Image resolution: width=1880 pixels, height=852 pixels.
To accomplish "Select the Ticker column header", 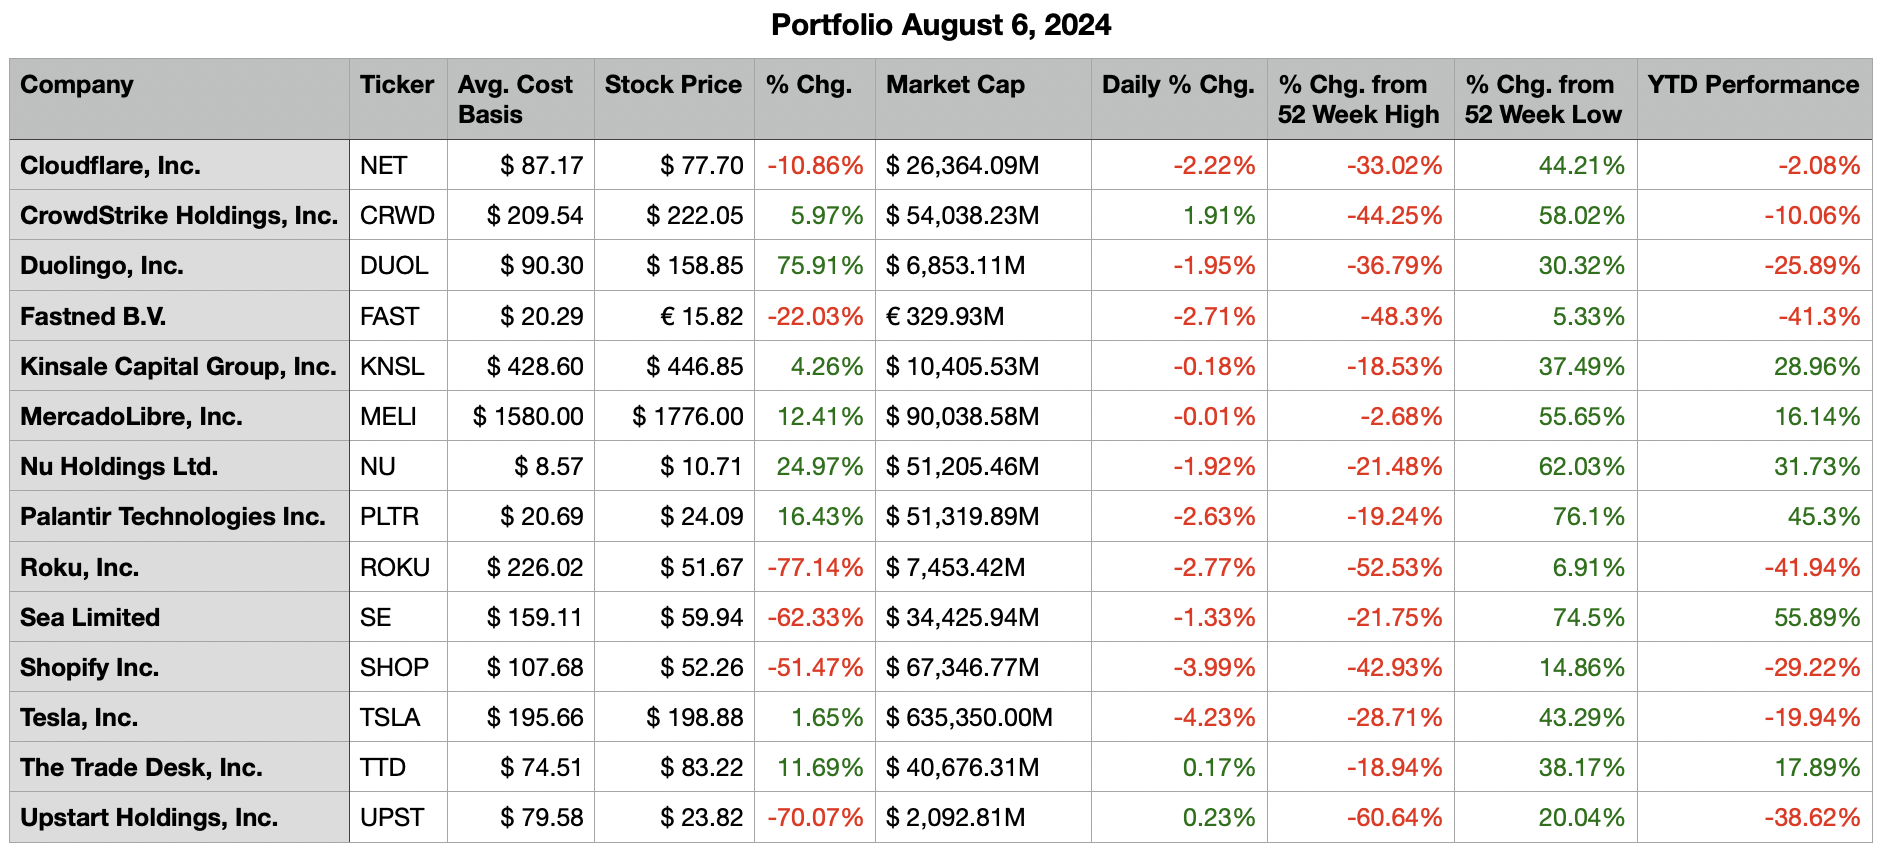I will (x=397, y=85).
